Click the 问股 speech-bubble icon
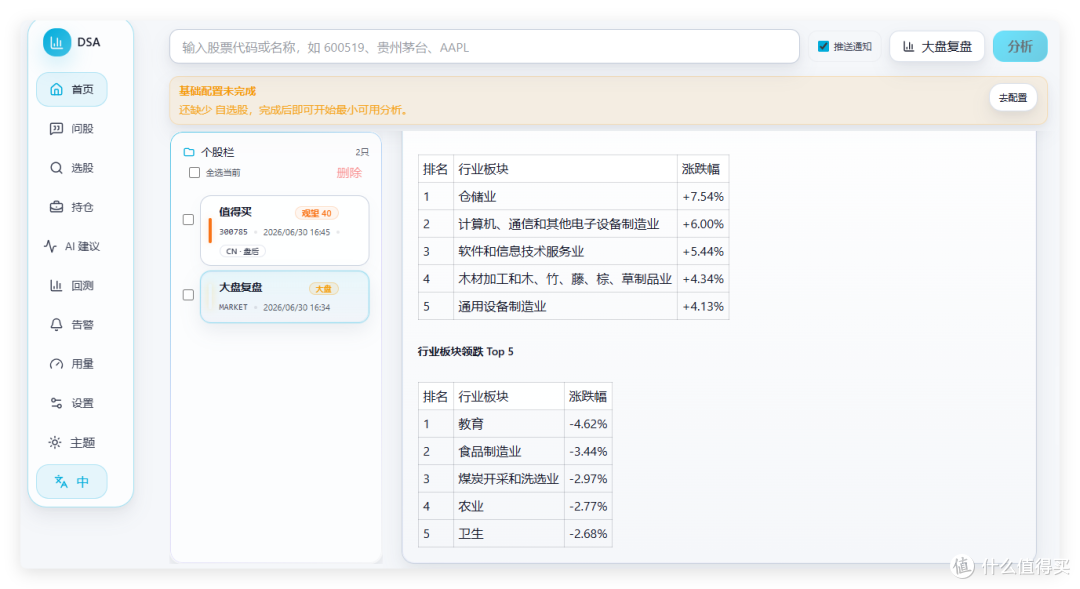 tap(56, 129)
